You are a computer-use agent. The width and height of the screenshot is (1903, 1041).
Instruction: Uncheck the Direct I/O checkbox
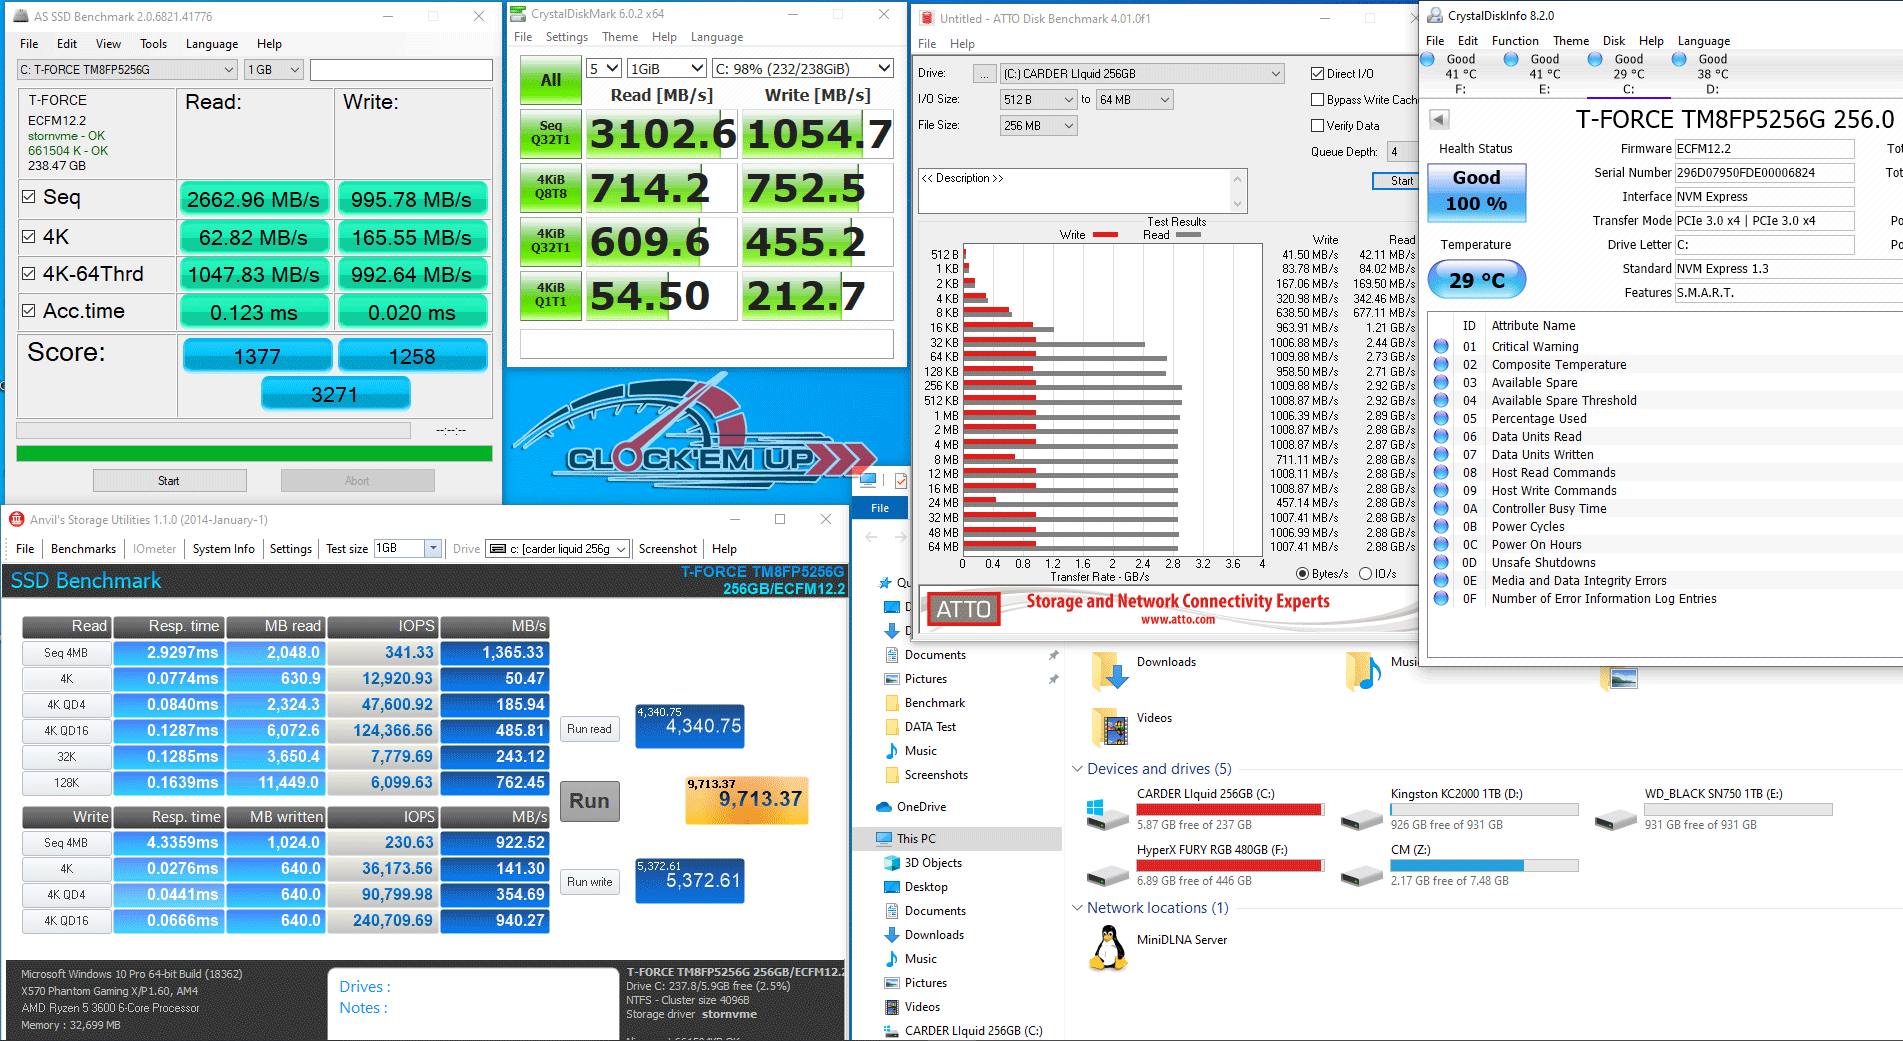coord(1317,73)
